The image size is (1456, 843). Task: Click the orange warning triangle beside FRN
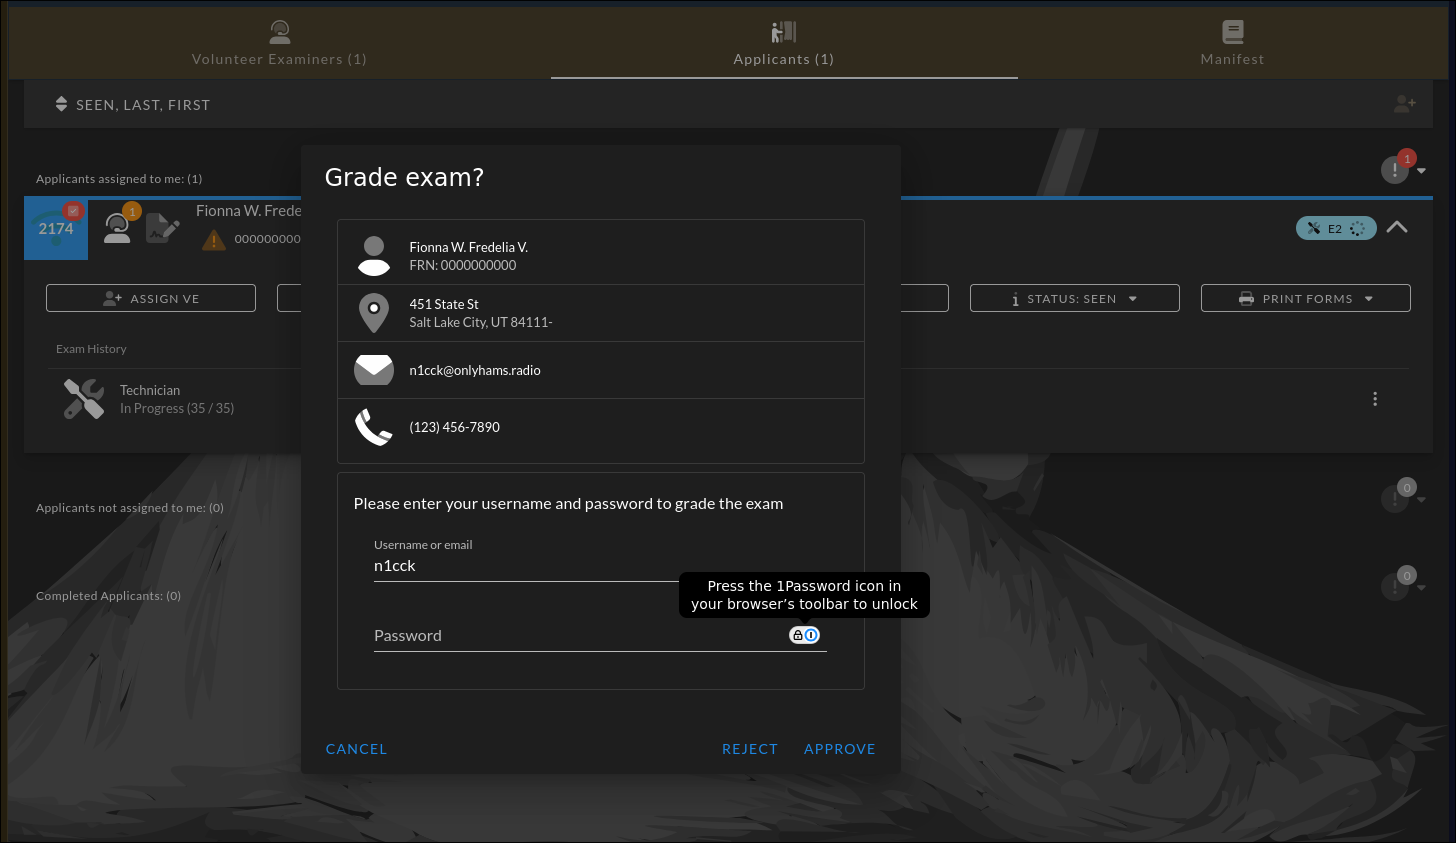point(214,240)
